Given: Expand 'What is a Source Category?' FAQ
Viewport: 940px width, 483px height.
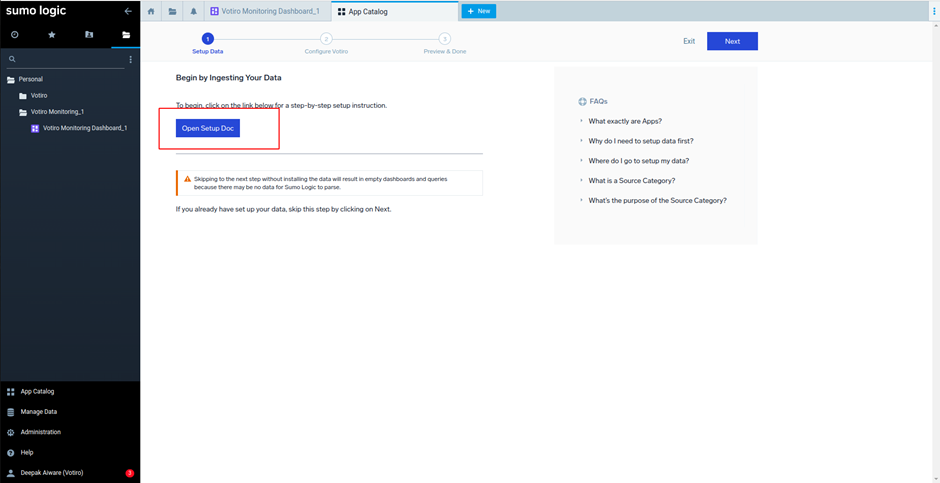Looking at the screenshot, I should pos(632,180).
